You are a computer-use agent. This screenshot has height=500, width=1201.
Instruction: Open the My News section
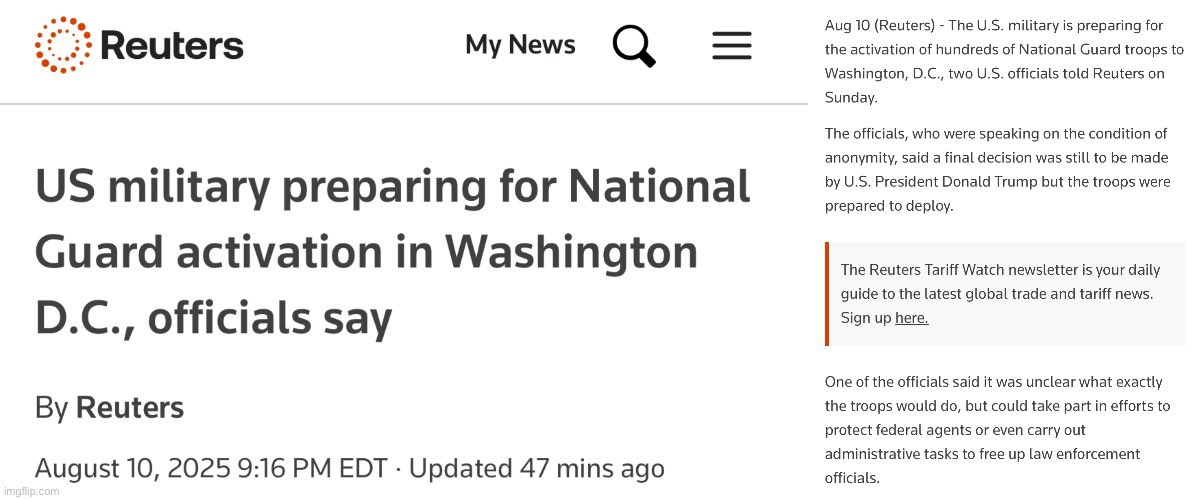pos(520,45)
